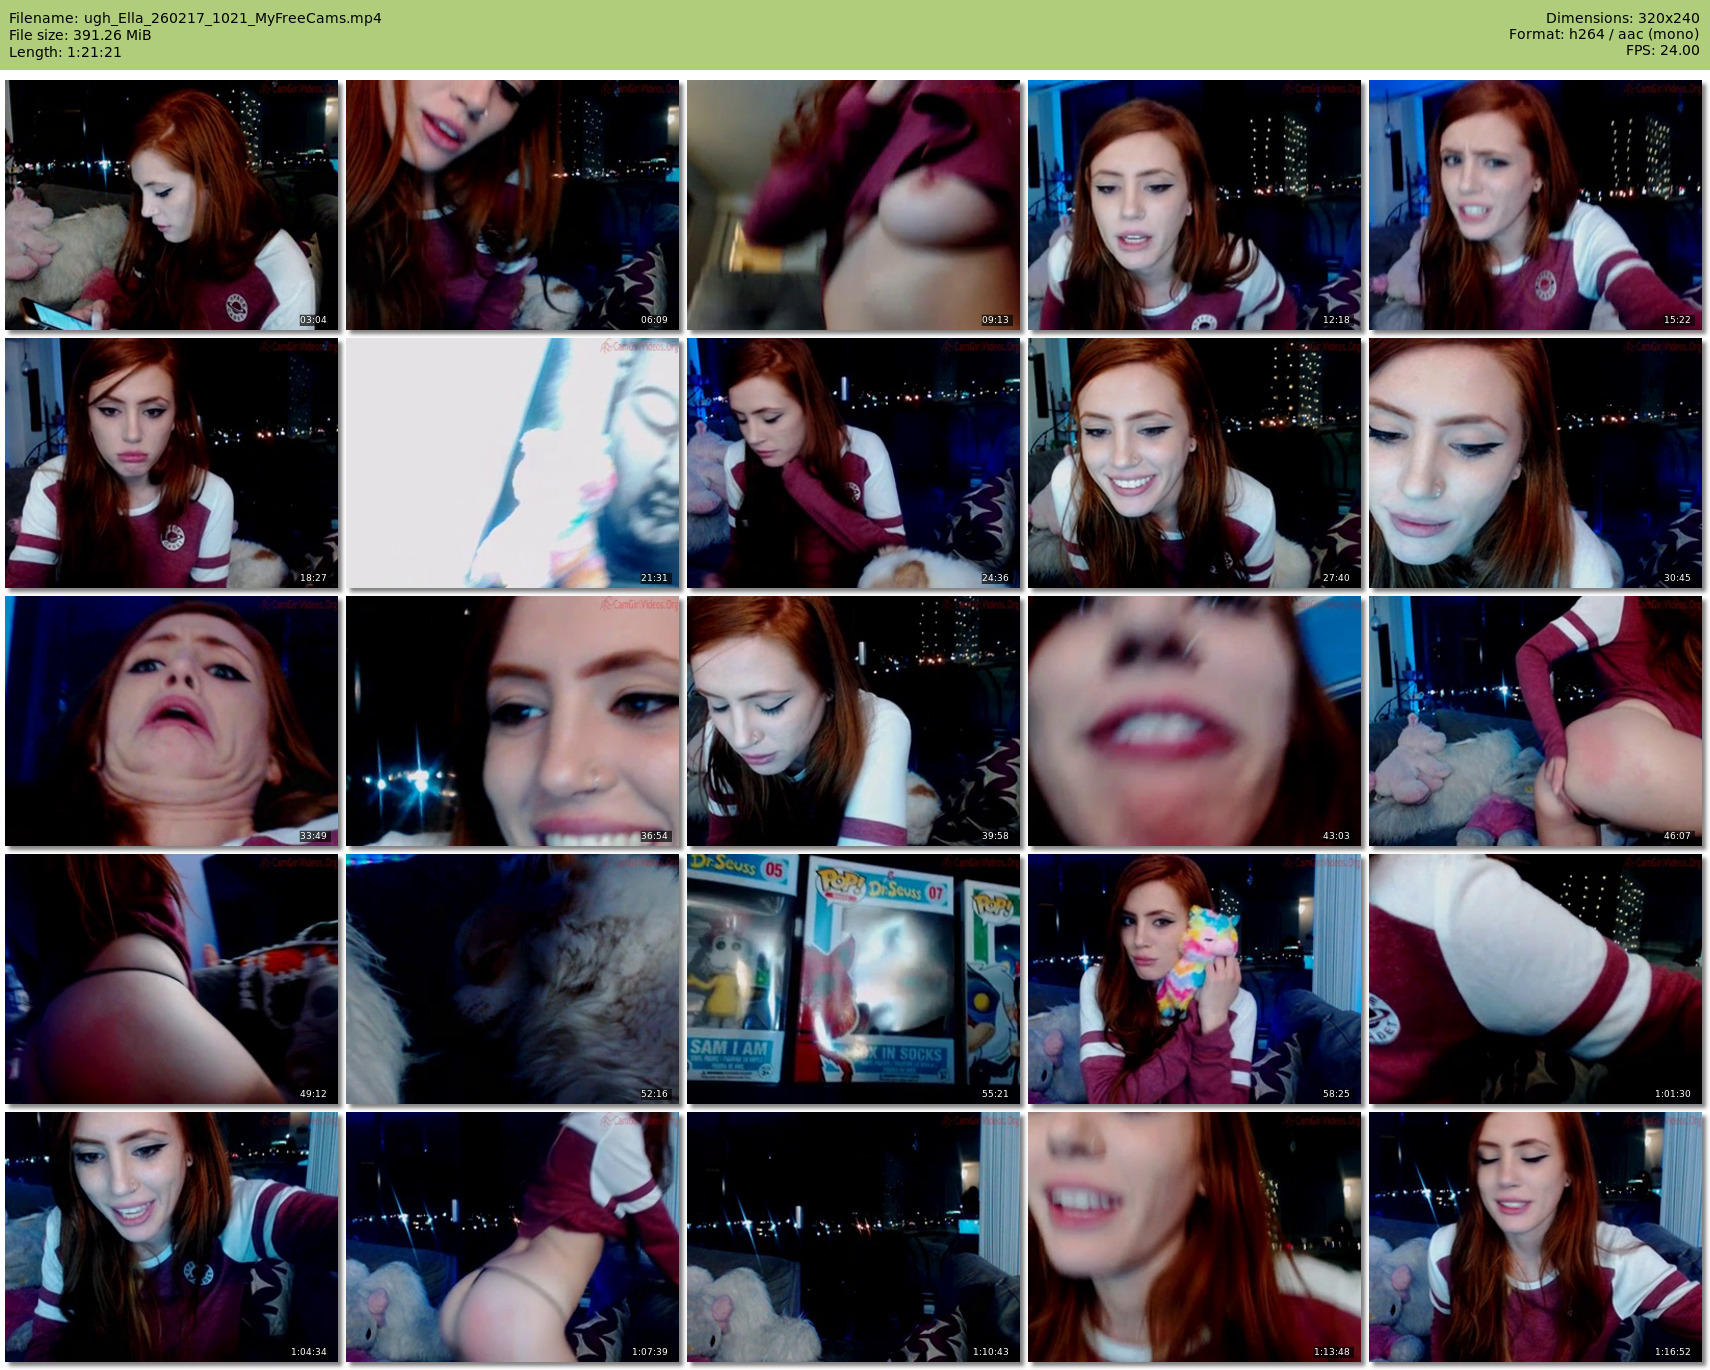Click the frame marked 1:04:34
Image resolution: width=1710 pixels, height=1370 pixels.
pyautogui.click(x=171, y=1237)
